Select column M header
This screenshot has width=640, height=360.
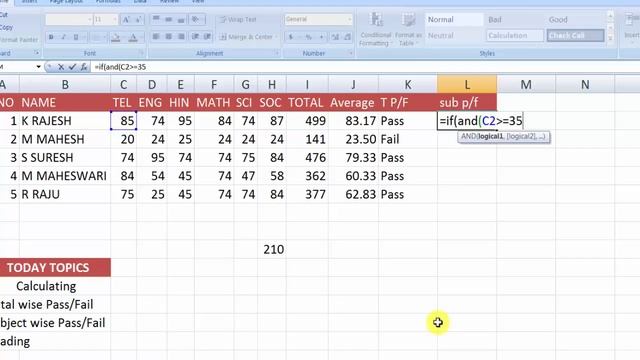[x=526, y=84]
